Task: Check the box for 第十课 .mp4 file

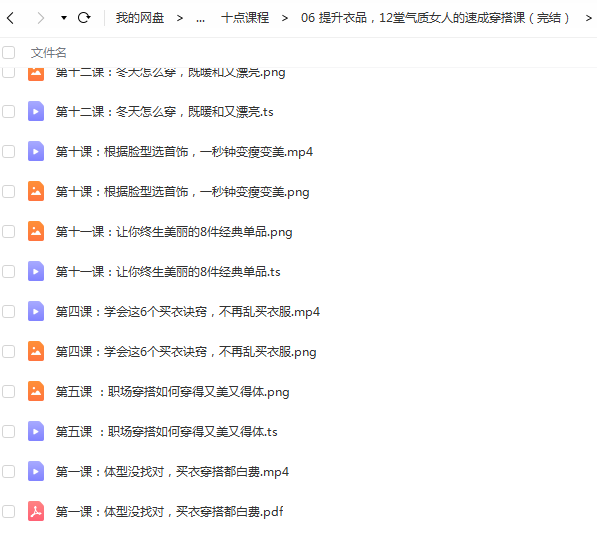Action: click(8, 152)
